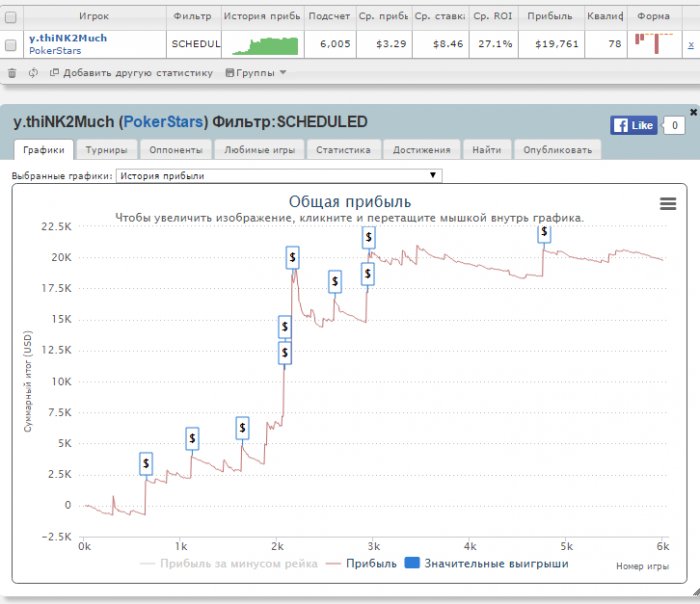Tick the checkbox for y.thiNK2Much row
The height and width of the screenshot is (604, 700).
coord(11,45)
